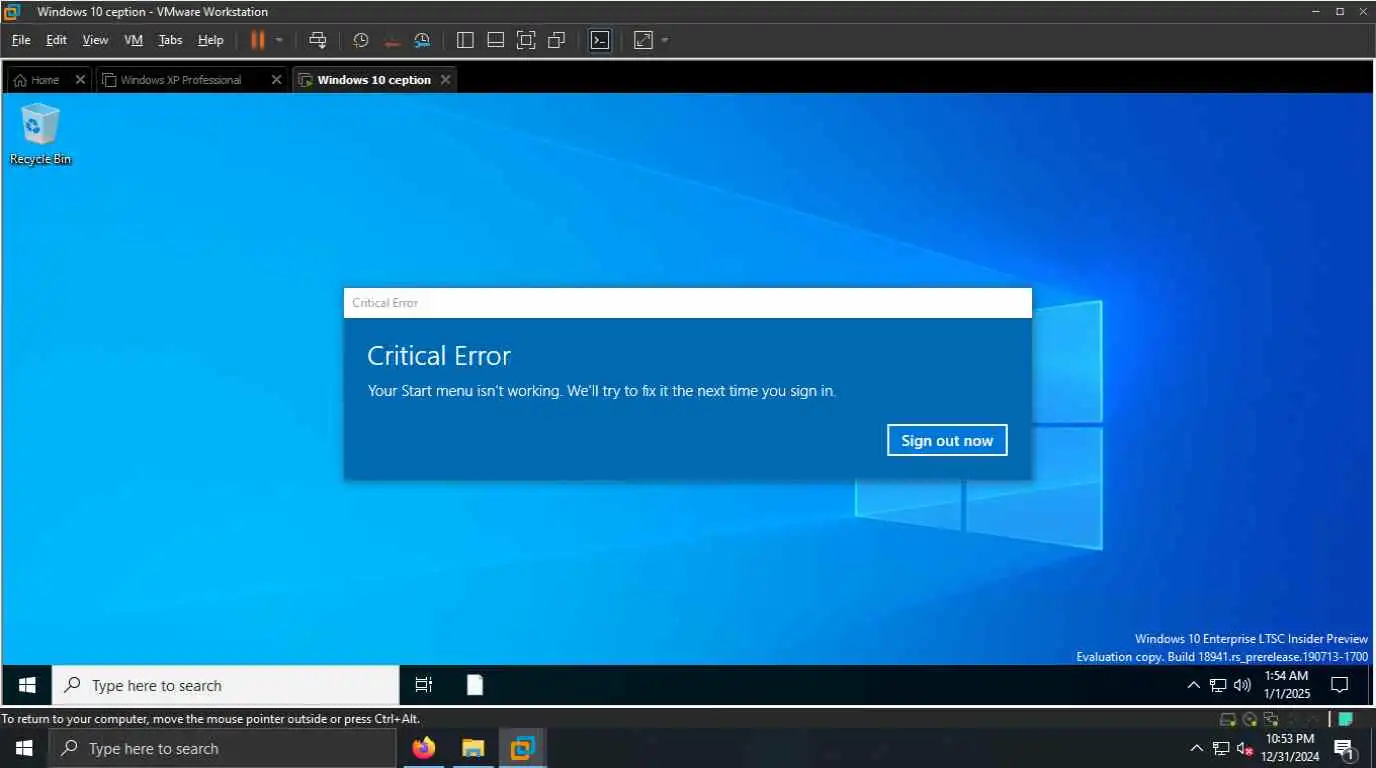This screenshot has width=1376, height=768.
Task: Click the host network tray icon
Action: [x=1221, y=748]
